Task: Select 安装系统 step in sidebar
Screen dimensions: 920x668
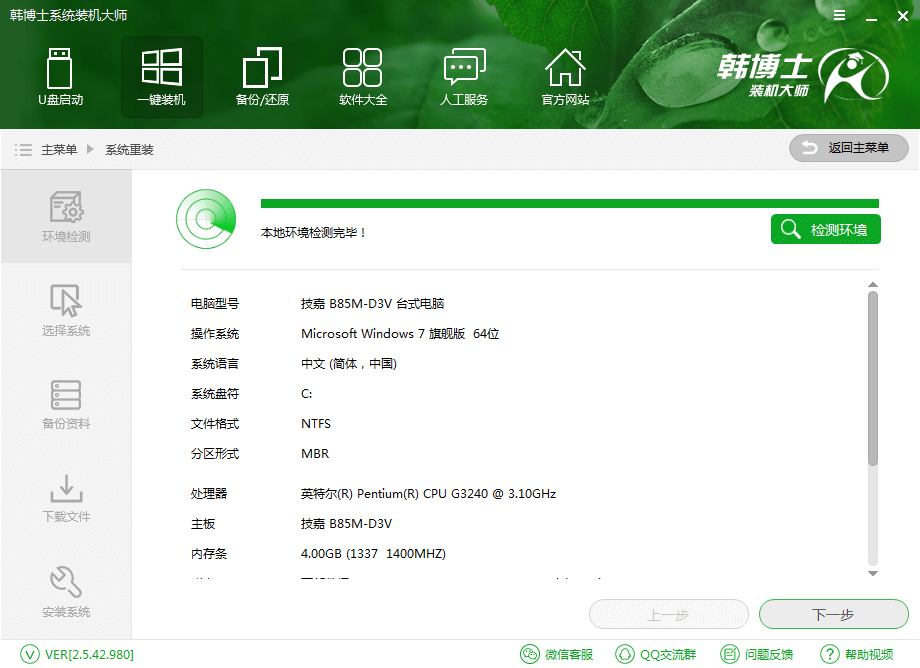Action: coord(66,592)
